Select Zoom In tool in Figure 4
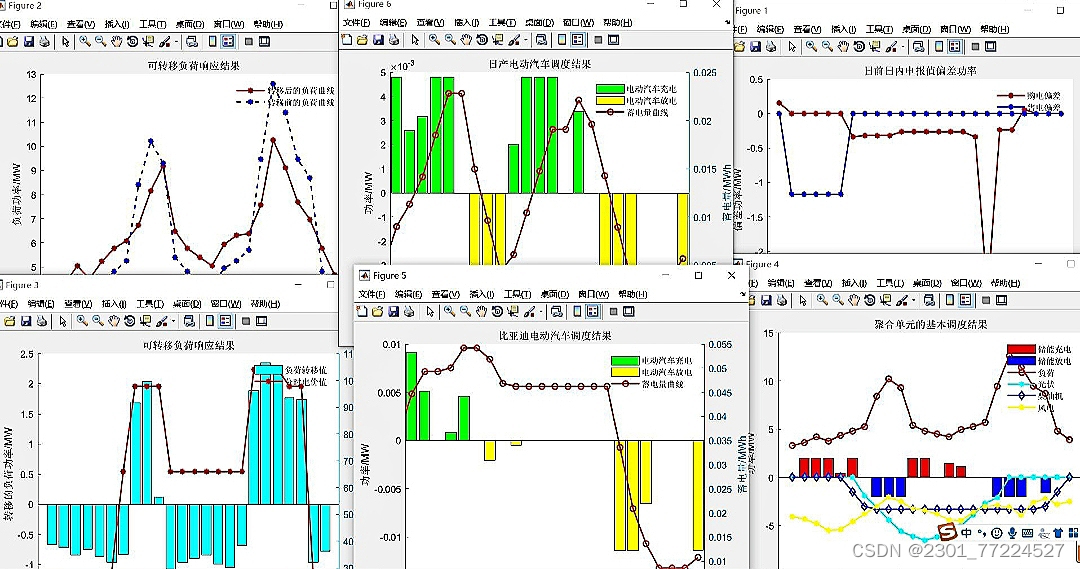1080x569 pixels. 822,300
